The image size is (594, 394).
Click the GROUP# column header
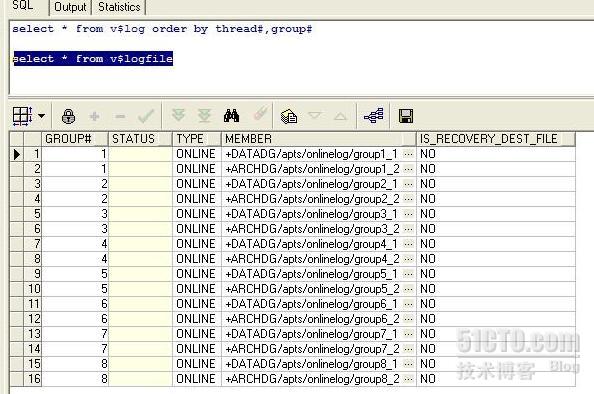[75, 139]
